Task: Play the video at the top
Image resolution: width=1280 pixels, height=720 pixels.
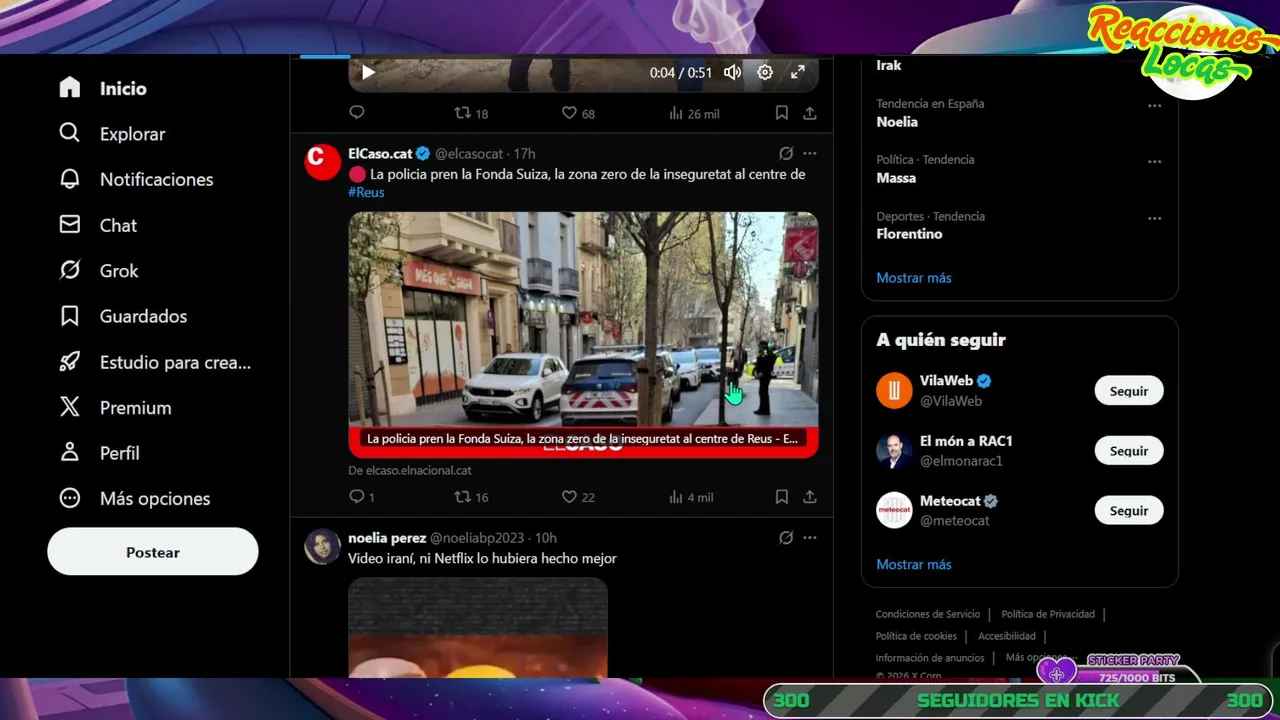Action: tap(368, 72)
